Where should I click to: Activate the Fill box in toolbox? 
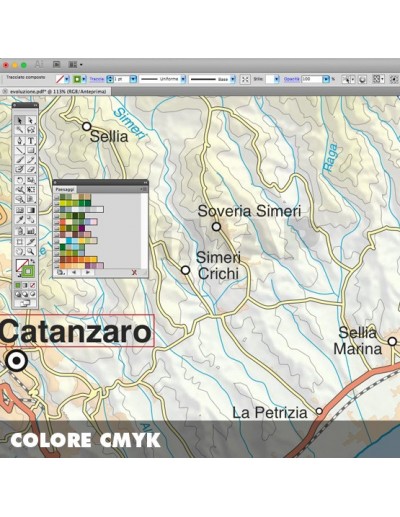pos(21,266)
